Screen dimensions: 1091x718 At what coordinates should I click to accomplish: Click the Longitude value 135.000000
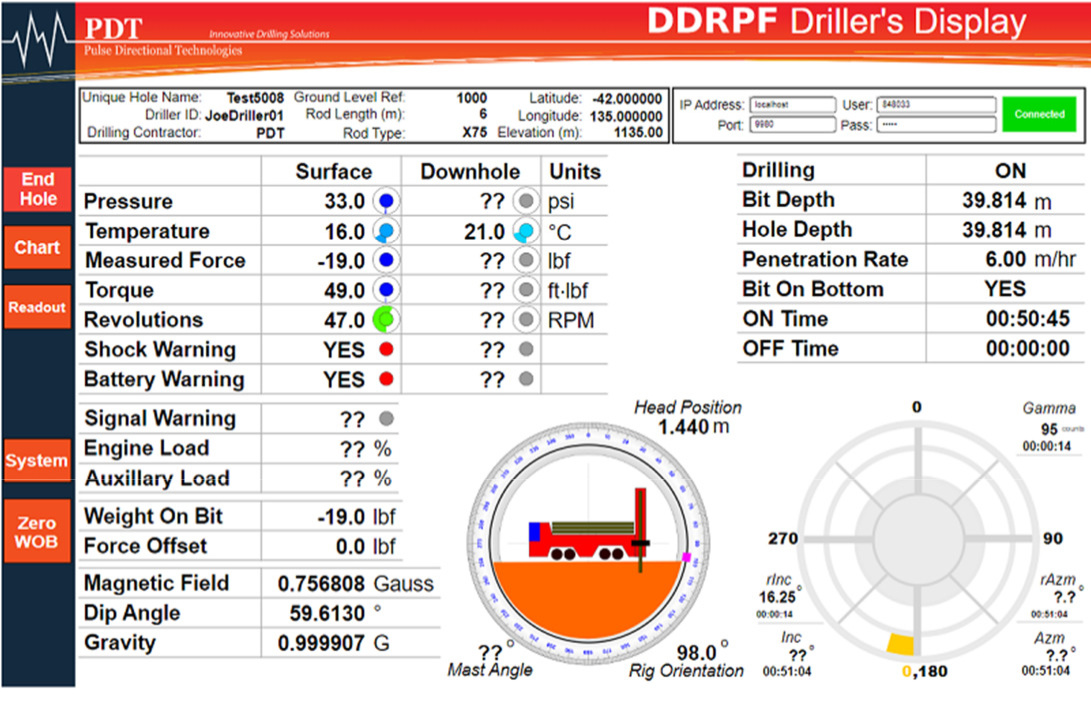[626, 116]
